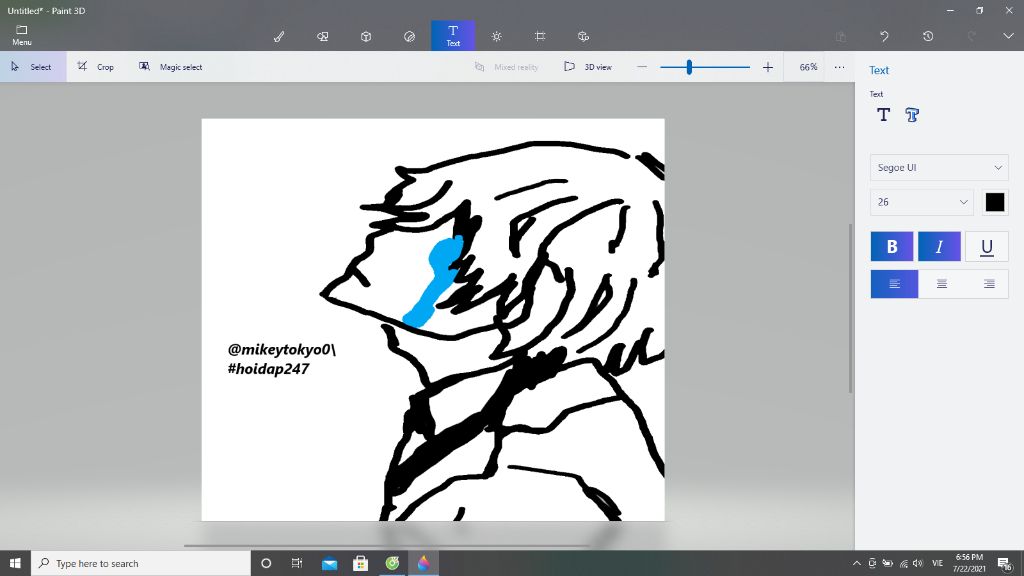Select the Brushes tool
The height and width of the screenshot is (576, 1024).
(279, 35)
